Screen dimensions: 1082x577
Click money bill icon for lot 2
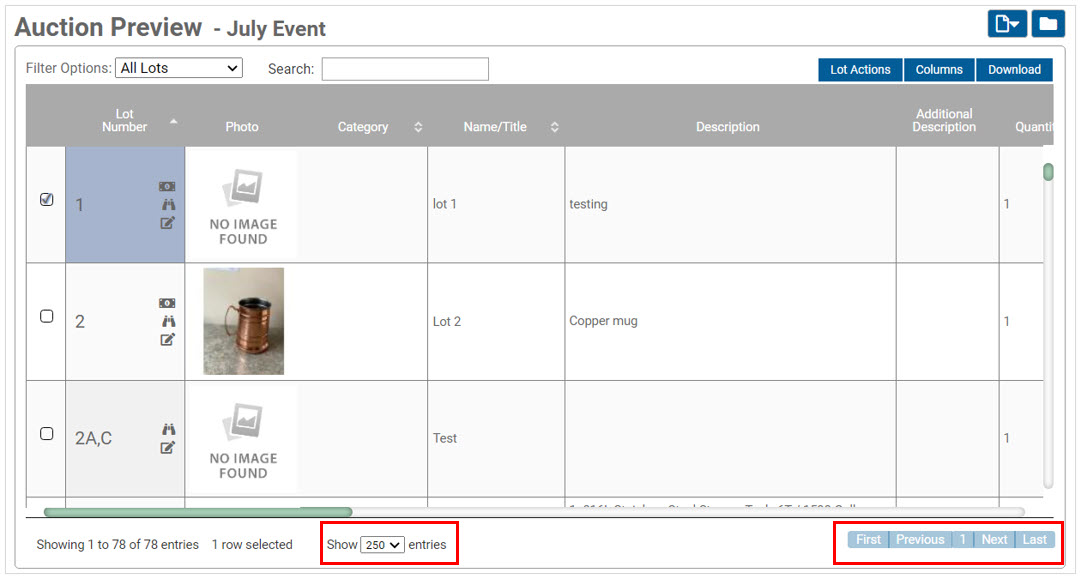167,303
